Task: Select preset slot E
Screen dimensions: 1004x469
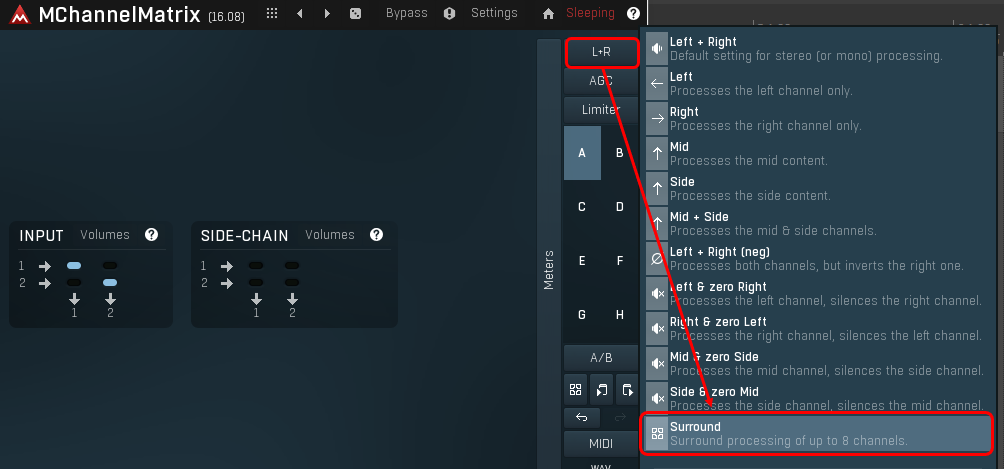Action: point(582,260)
